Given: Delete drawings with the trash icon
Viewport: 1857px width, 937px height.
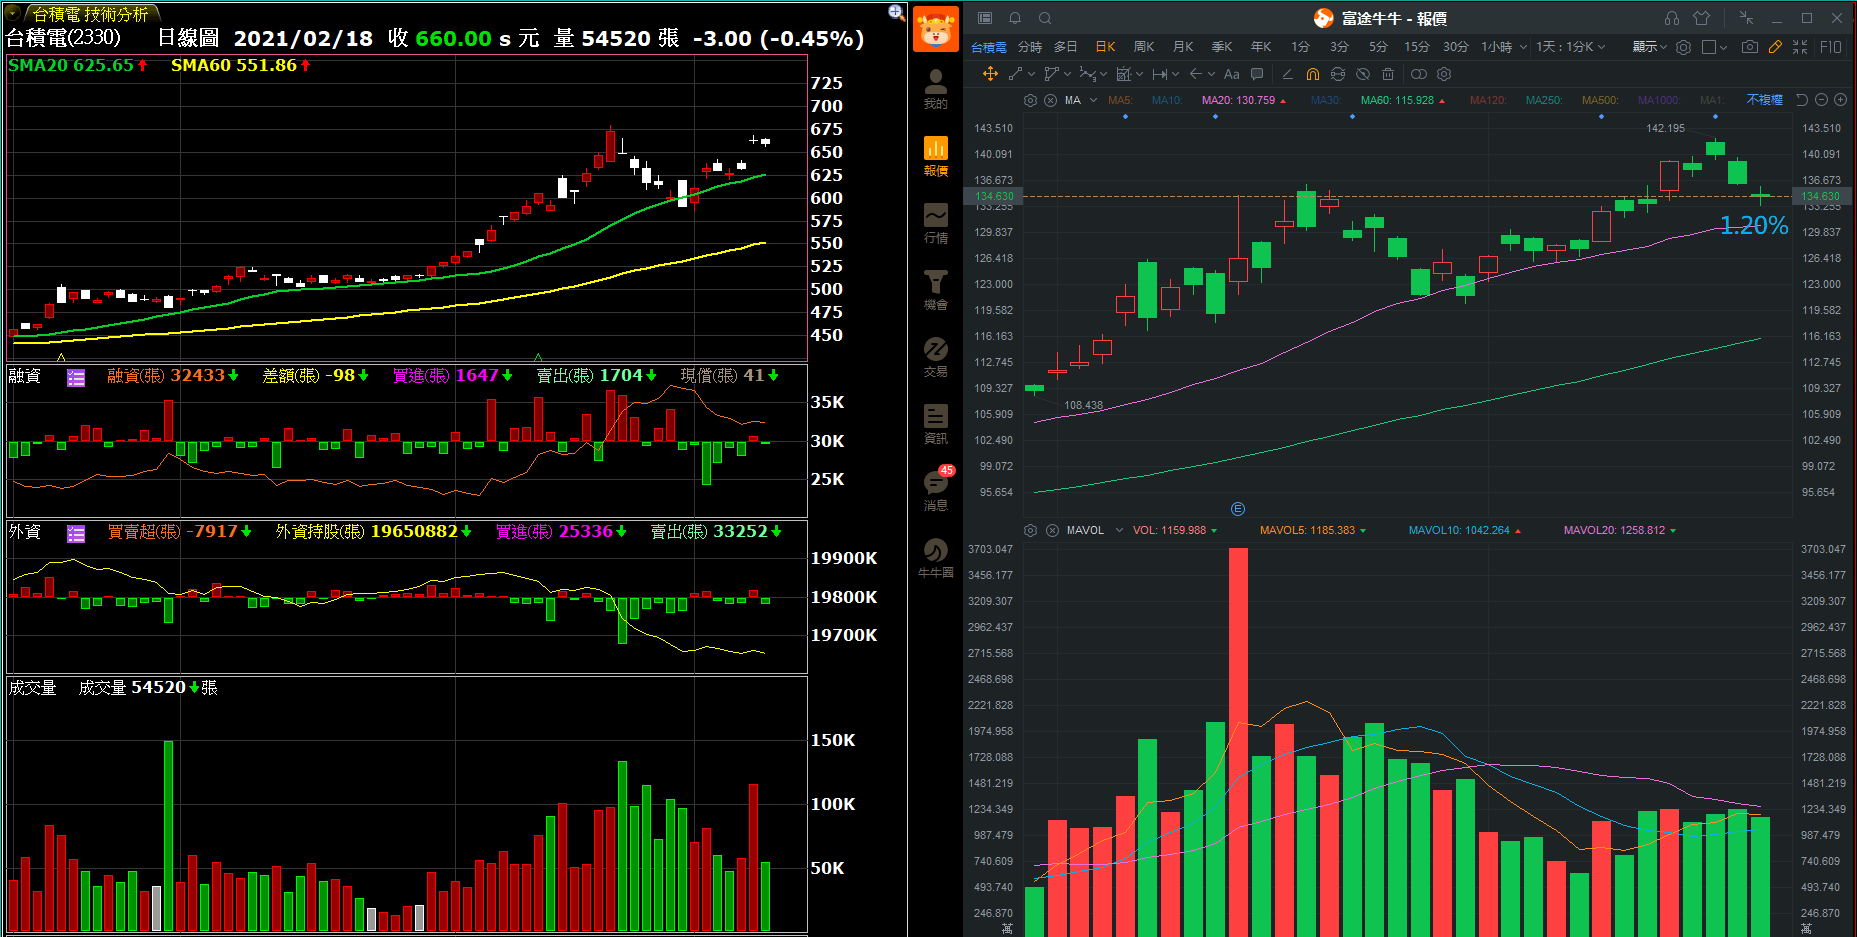Looking at the screenshot, I should pos(1388,74).
